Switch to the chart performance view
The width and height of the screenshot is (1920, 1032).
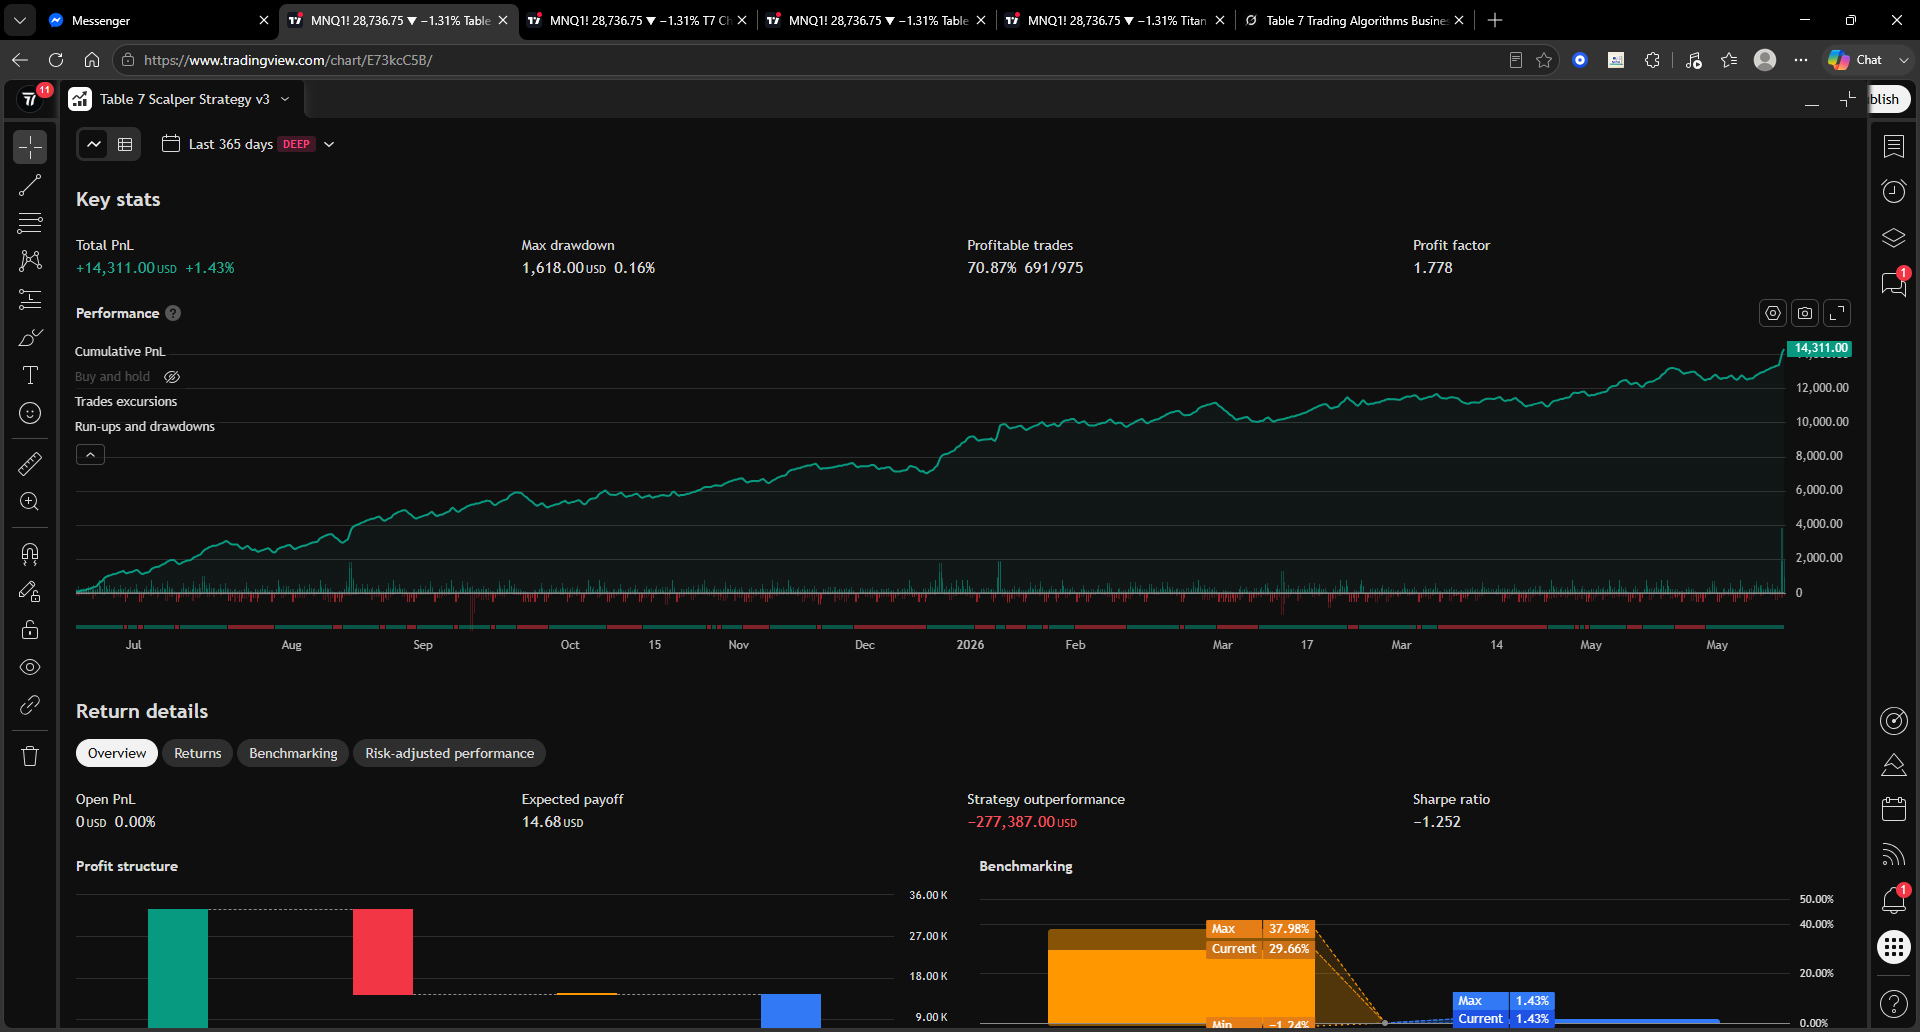pyautogui.click(x=94, y=144)
